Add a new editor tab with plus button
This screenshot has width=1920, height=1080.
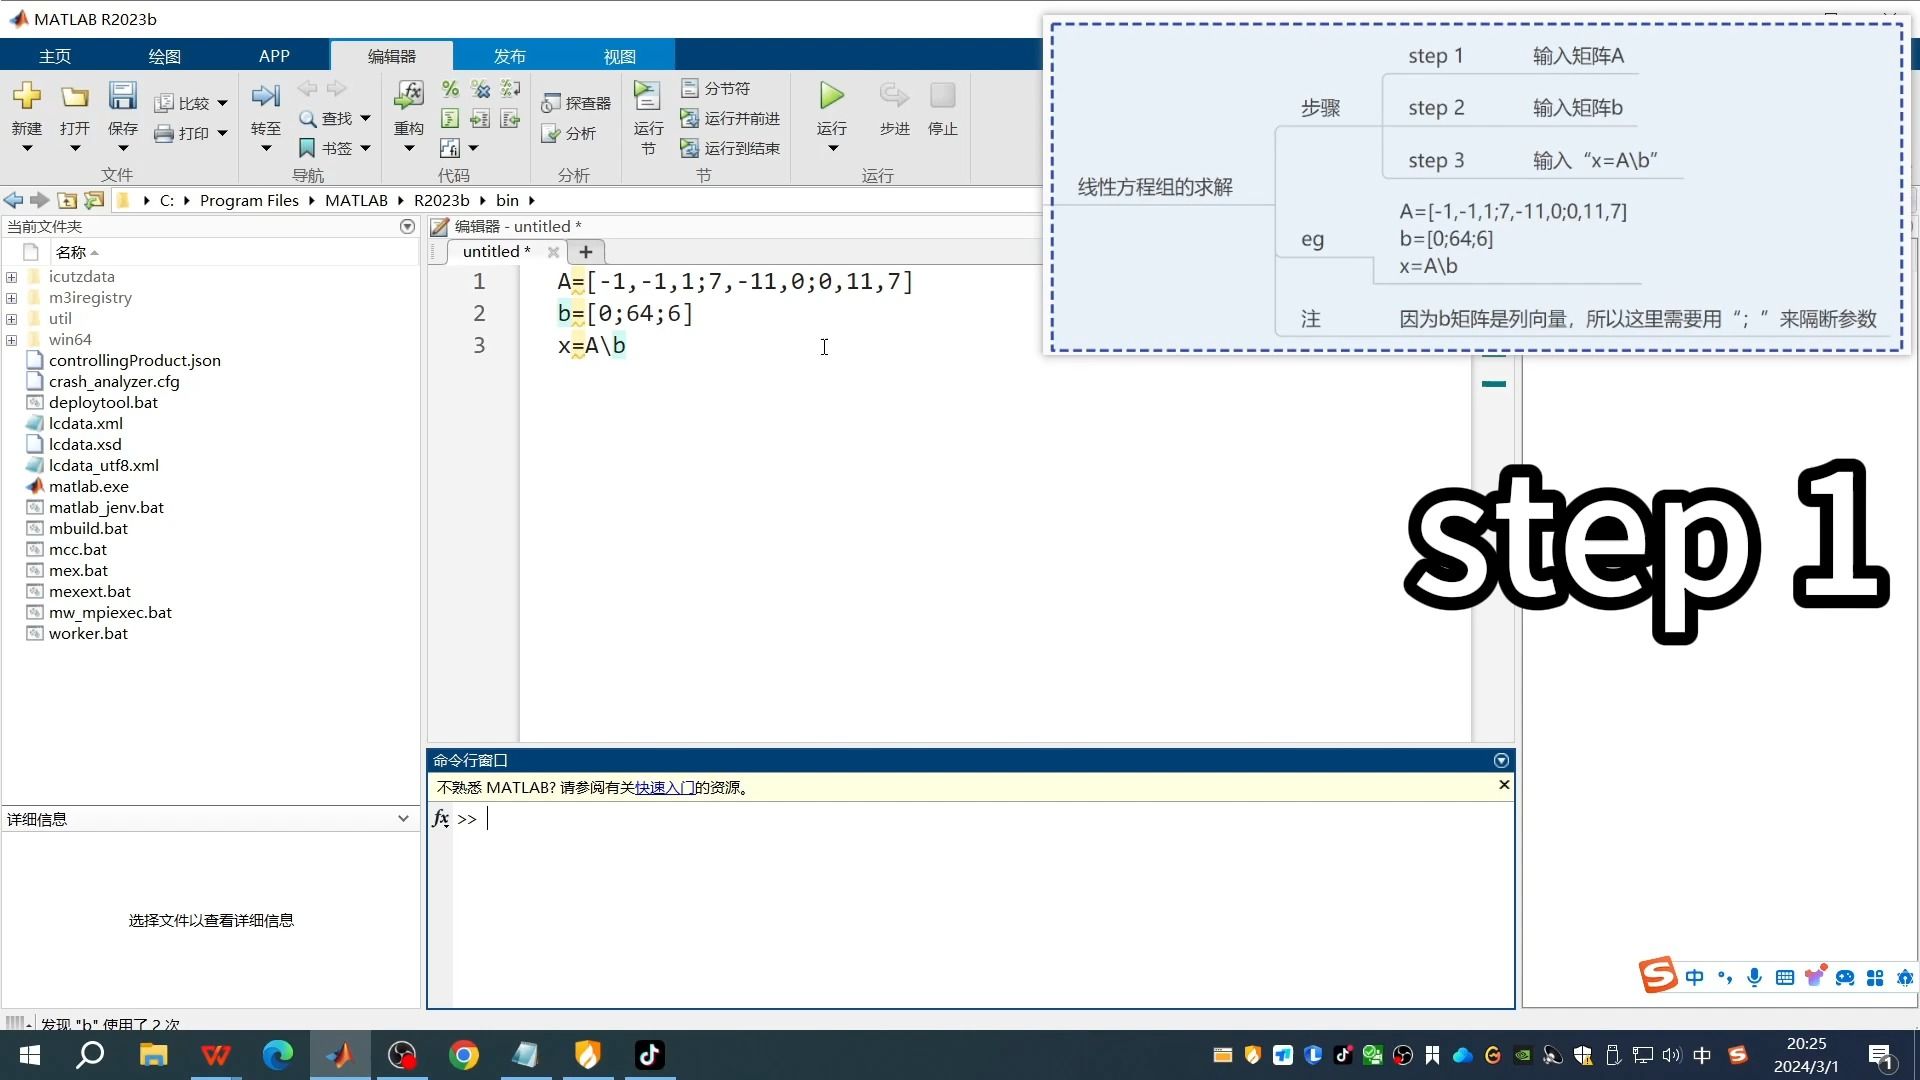pyautogui.click(x=586, y=252)
